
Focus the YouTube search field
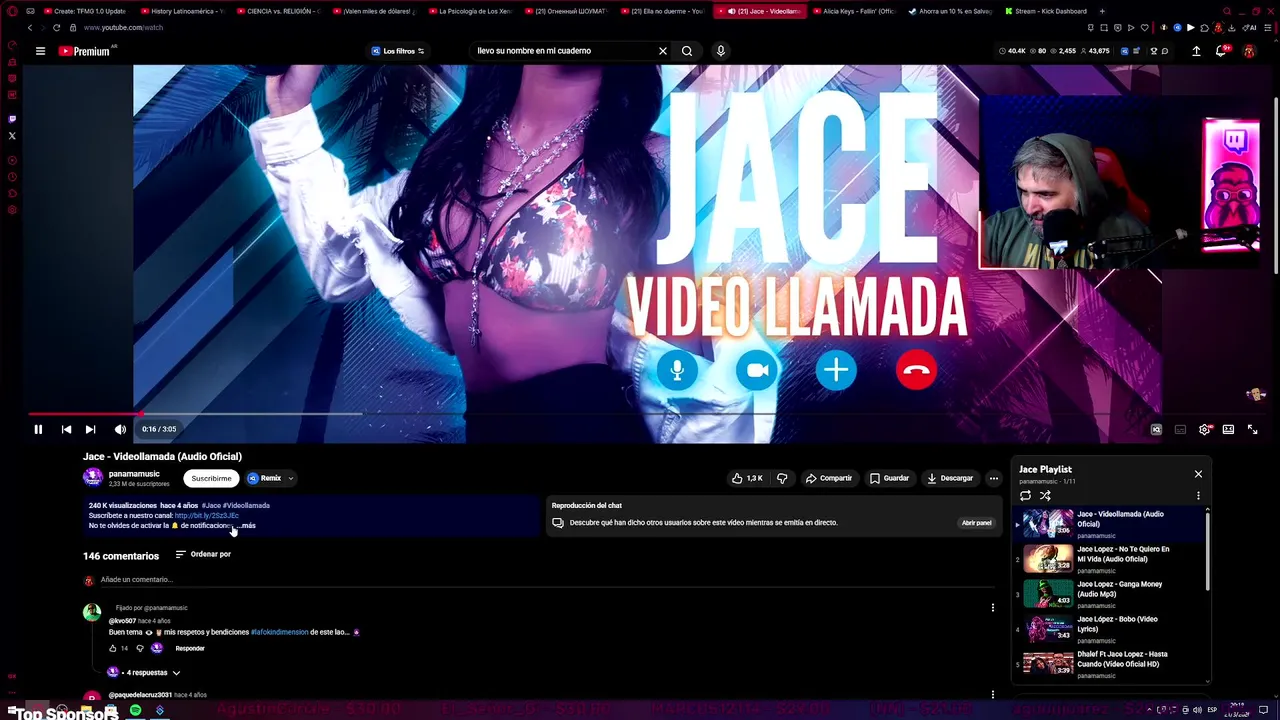(x=563, y=51)
